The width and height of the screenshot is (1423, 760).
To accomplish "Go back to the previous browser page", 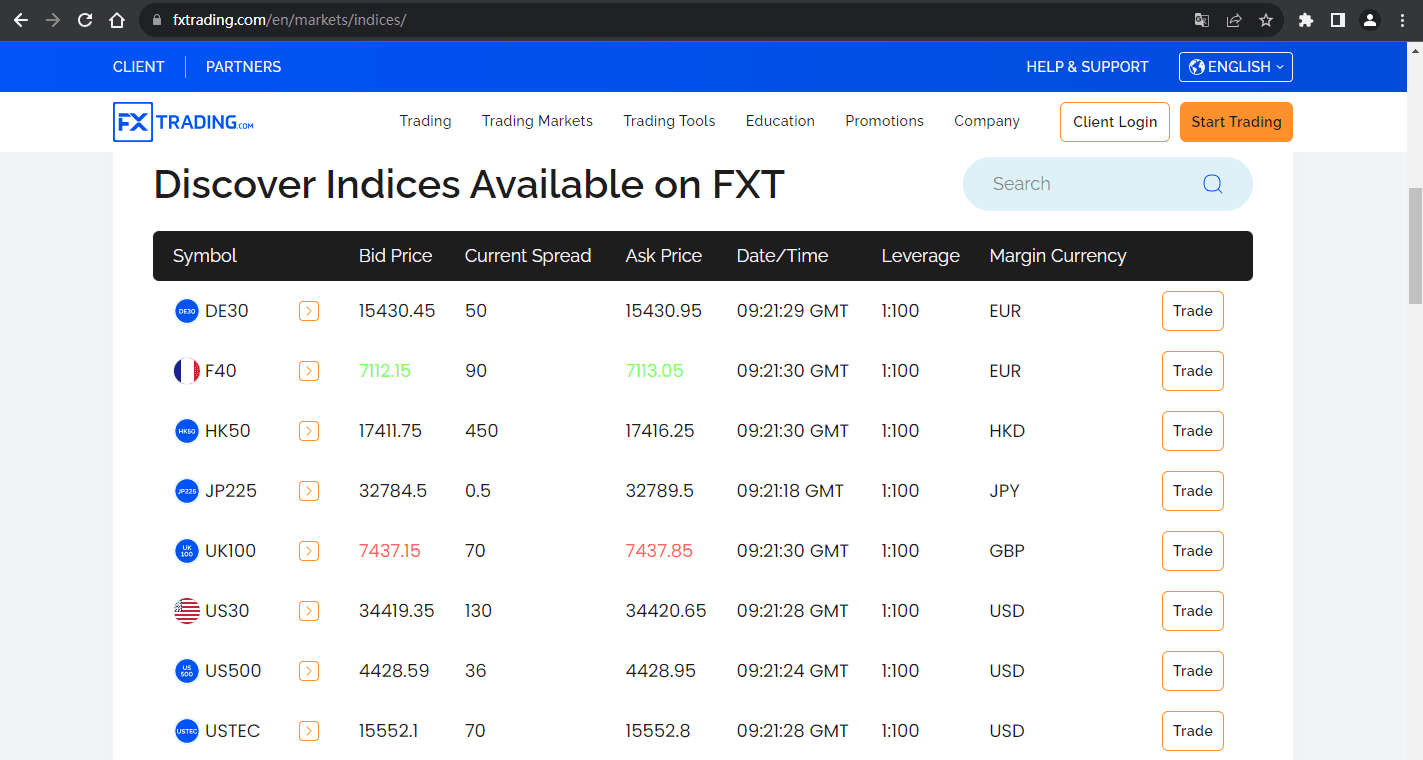I will tap(21, 20).
